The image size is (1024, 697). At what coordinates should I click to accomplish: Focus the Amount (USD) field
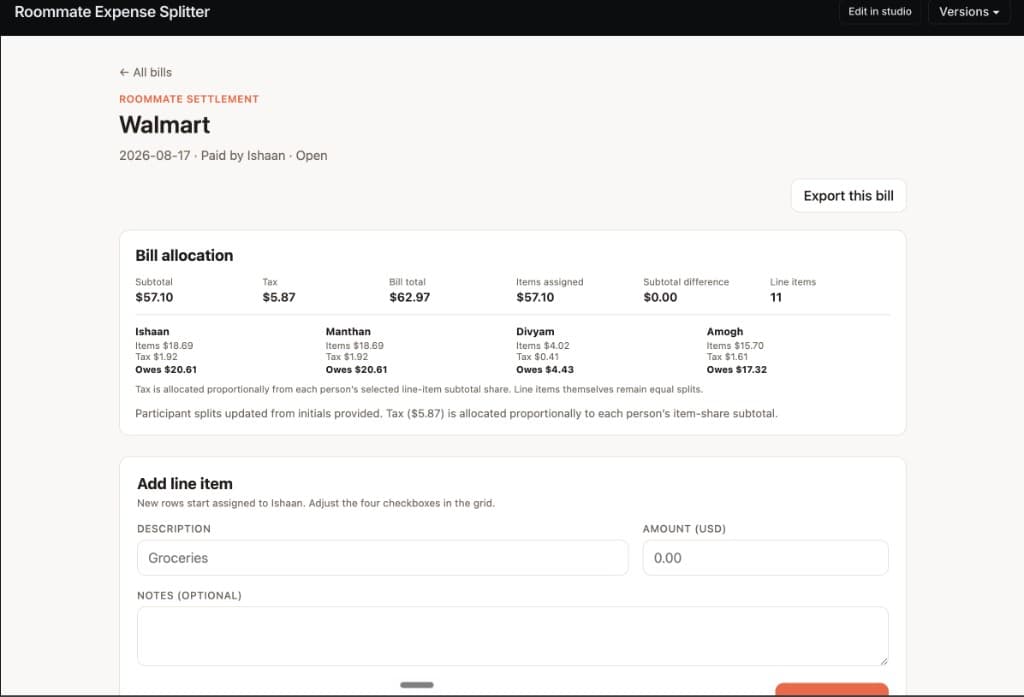pos(765,558)
